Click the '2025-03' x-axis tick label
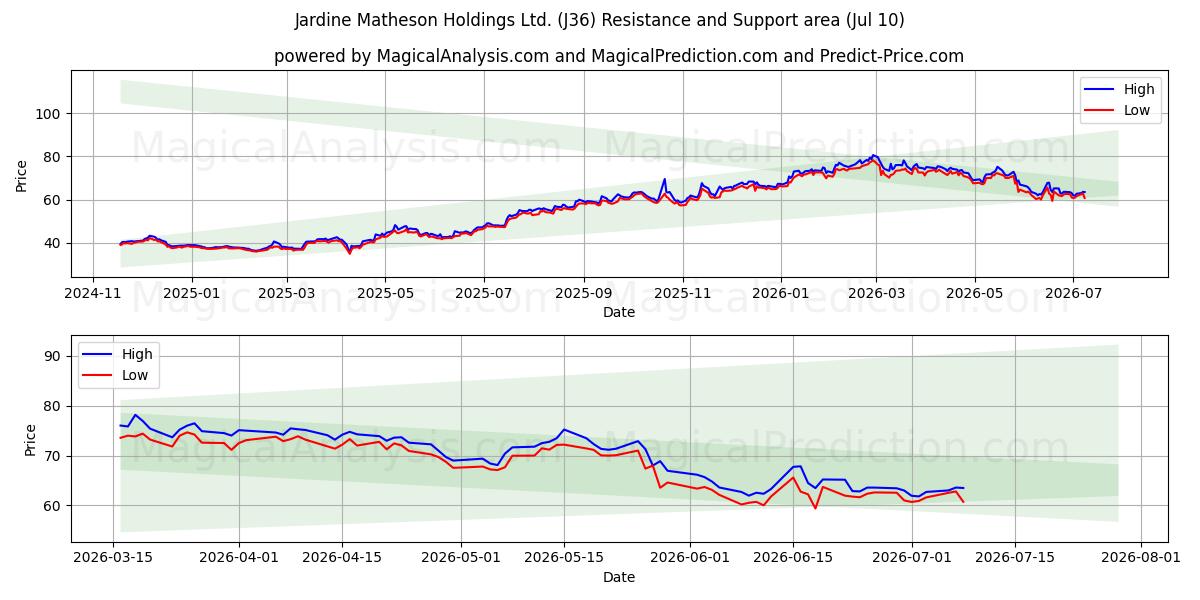 tap(287, 294)
